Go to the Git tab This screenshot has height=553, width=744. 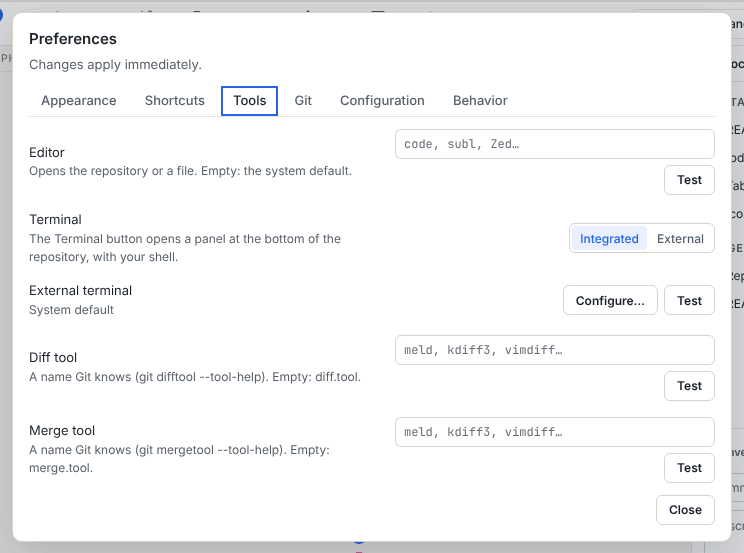(x=303, y=101)
